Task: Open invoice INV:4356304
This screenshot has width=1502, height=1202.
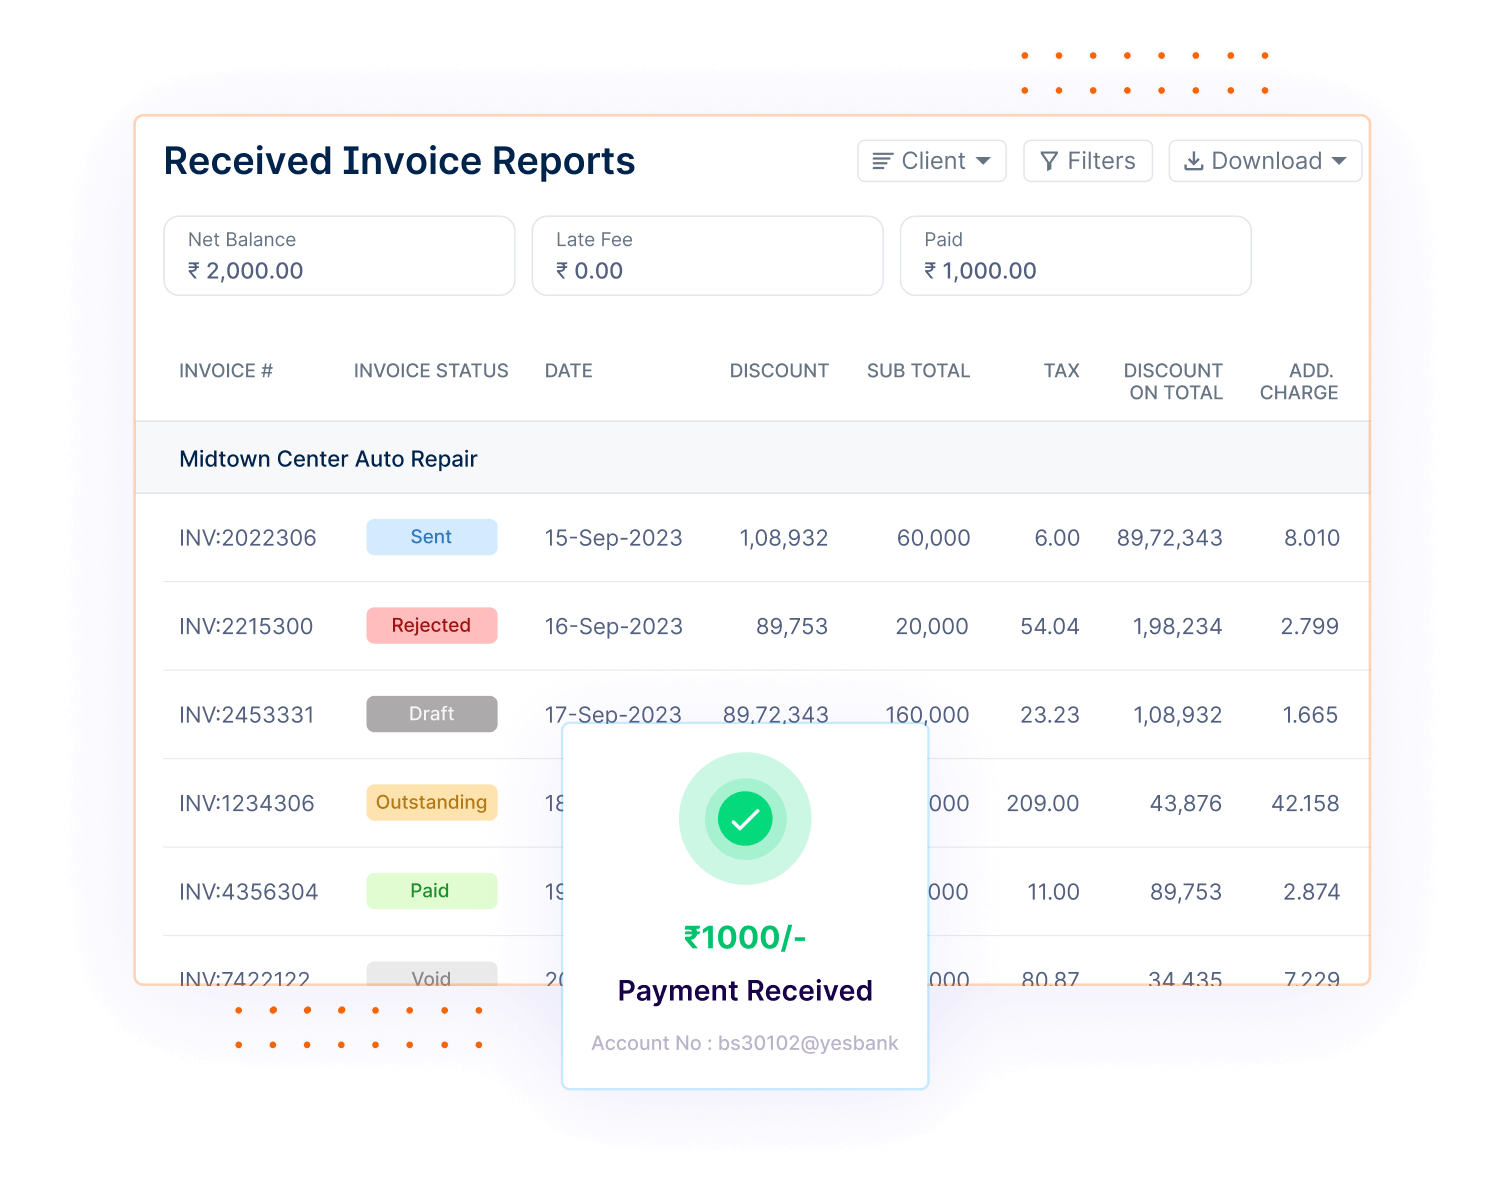Action: pos(249,892)
